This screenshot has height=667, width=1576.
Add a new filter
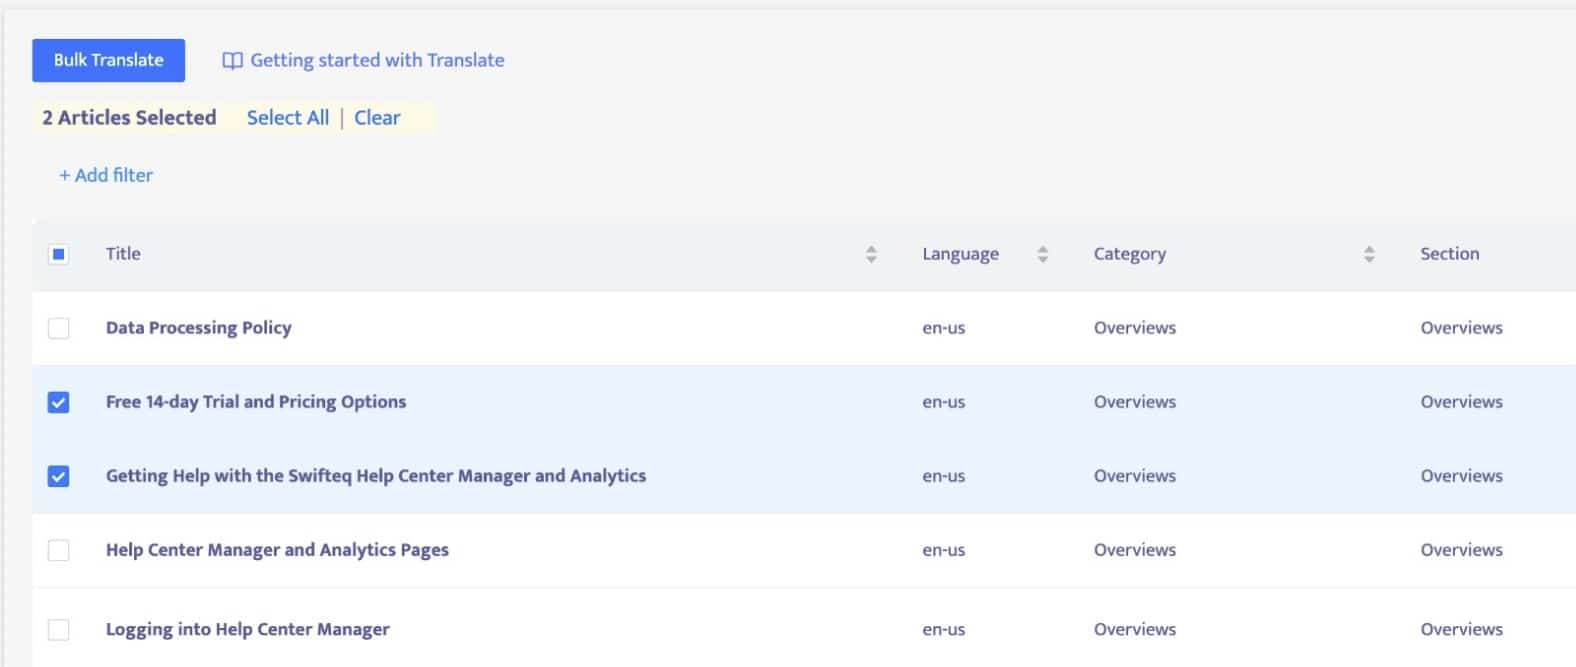point(106,175)
